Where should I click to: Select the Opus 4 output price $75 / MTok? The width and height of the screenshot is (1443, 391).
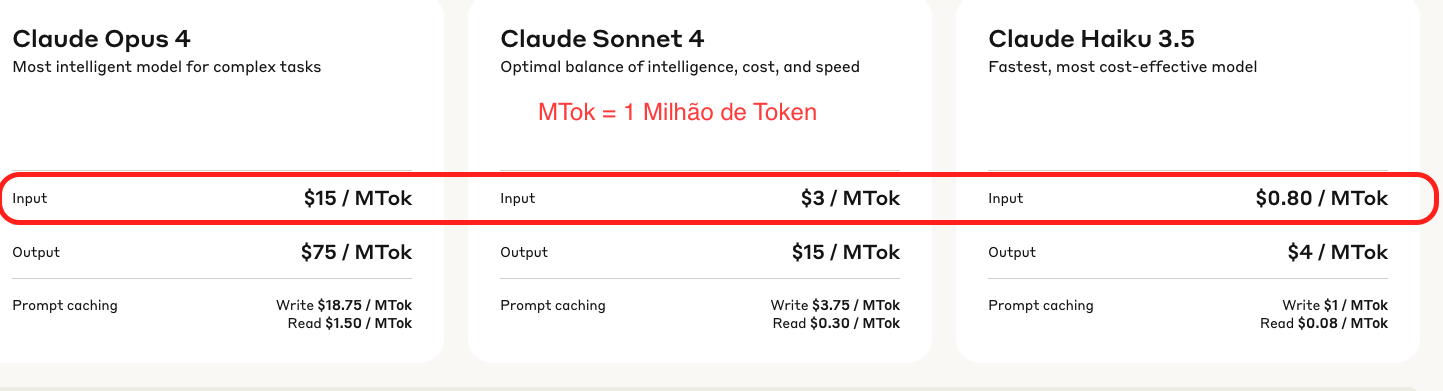pyautogui.click(x=356, y=252)
